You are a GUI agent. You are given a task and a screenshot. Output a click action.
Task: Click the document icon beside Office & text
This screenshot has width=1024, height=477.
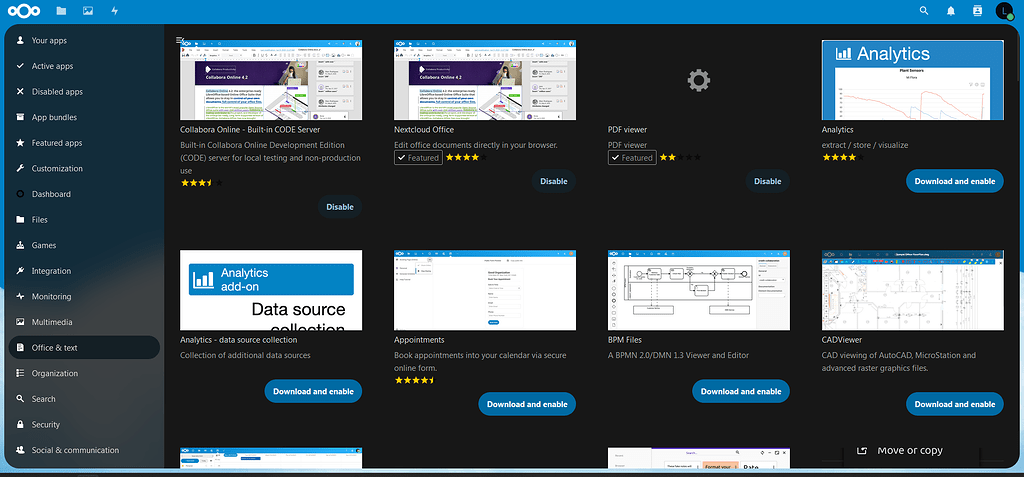(x=20, y=348)
